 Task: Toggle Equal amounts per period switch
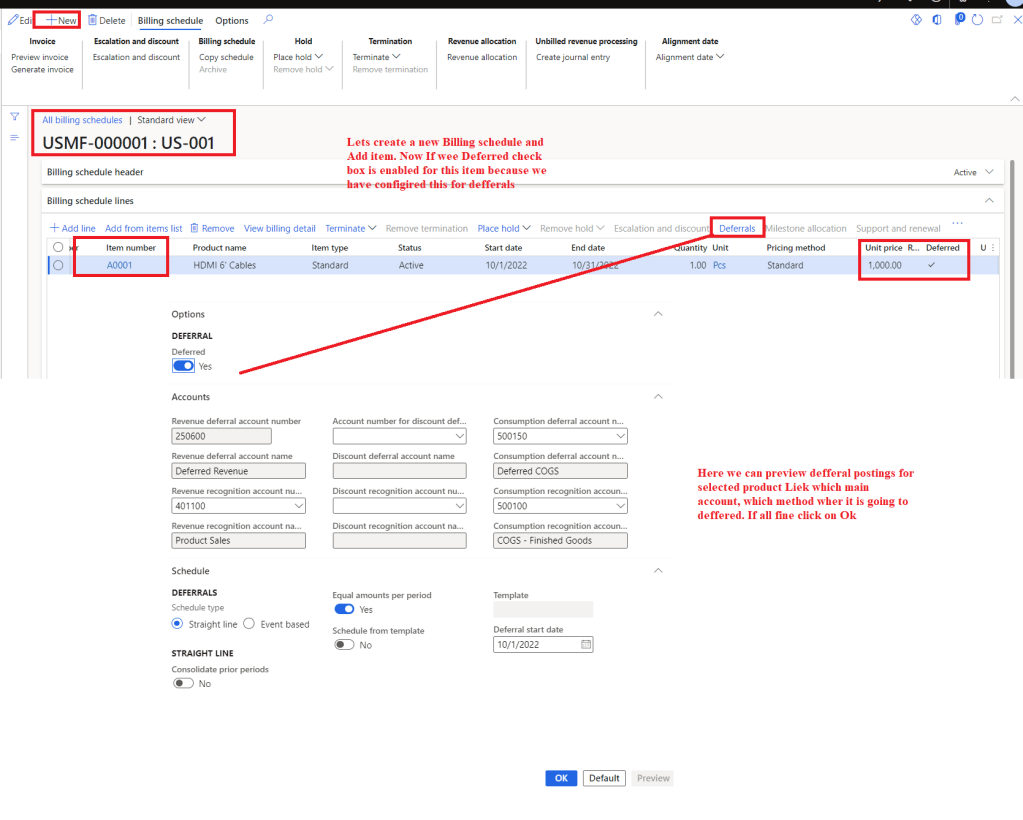pyautogui.click(x=344, y=609)
